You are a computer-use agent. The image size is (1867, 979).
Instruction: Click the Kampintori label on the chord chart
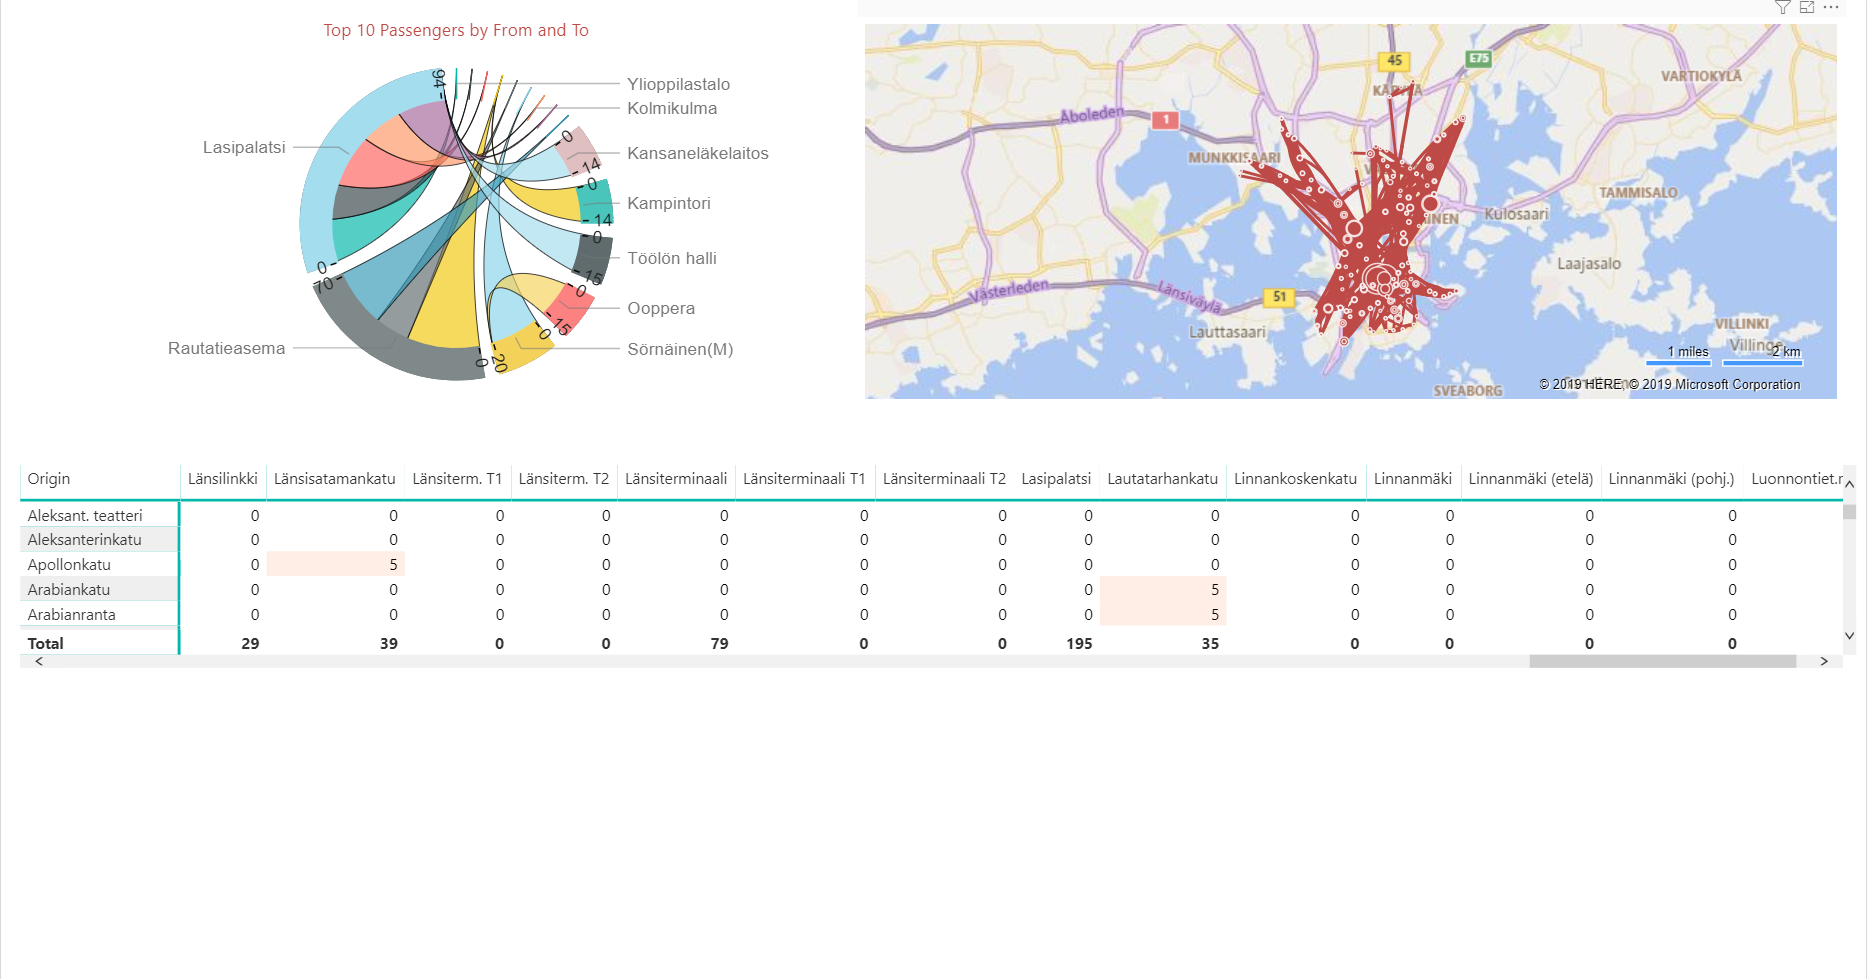tap(668, 203)
